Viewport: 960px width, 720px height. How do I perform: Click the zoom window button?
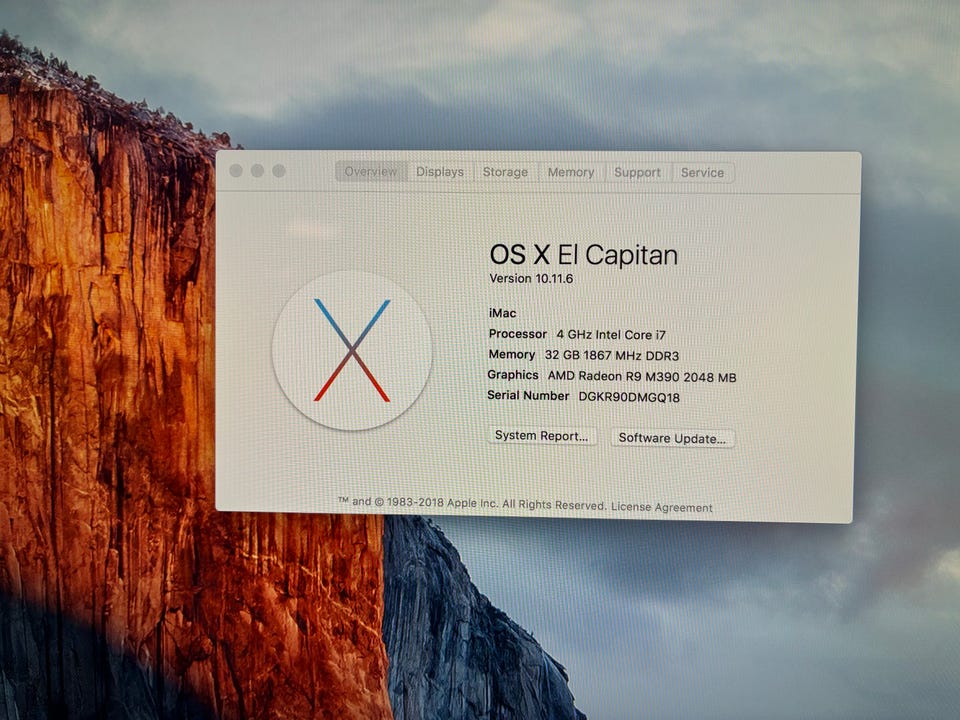tap(279, 171)
